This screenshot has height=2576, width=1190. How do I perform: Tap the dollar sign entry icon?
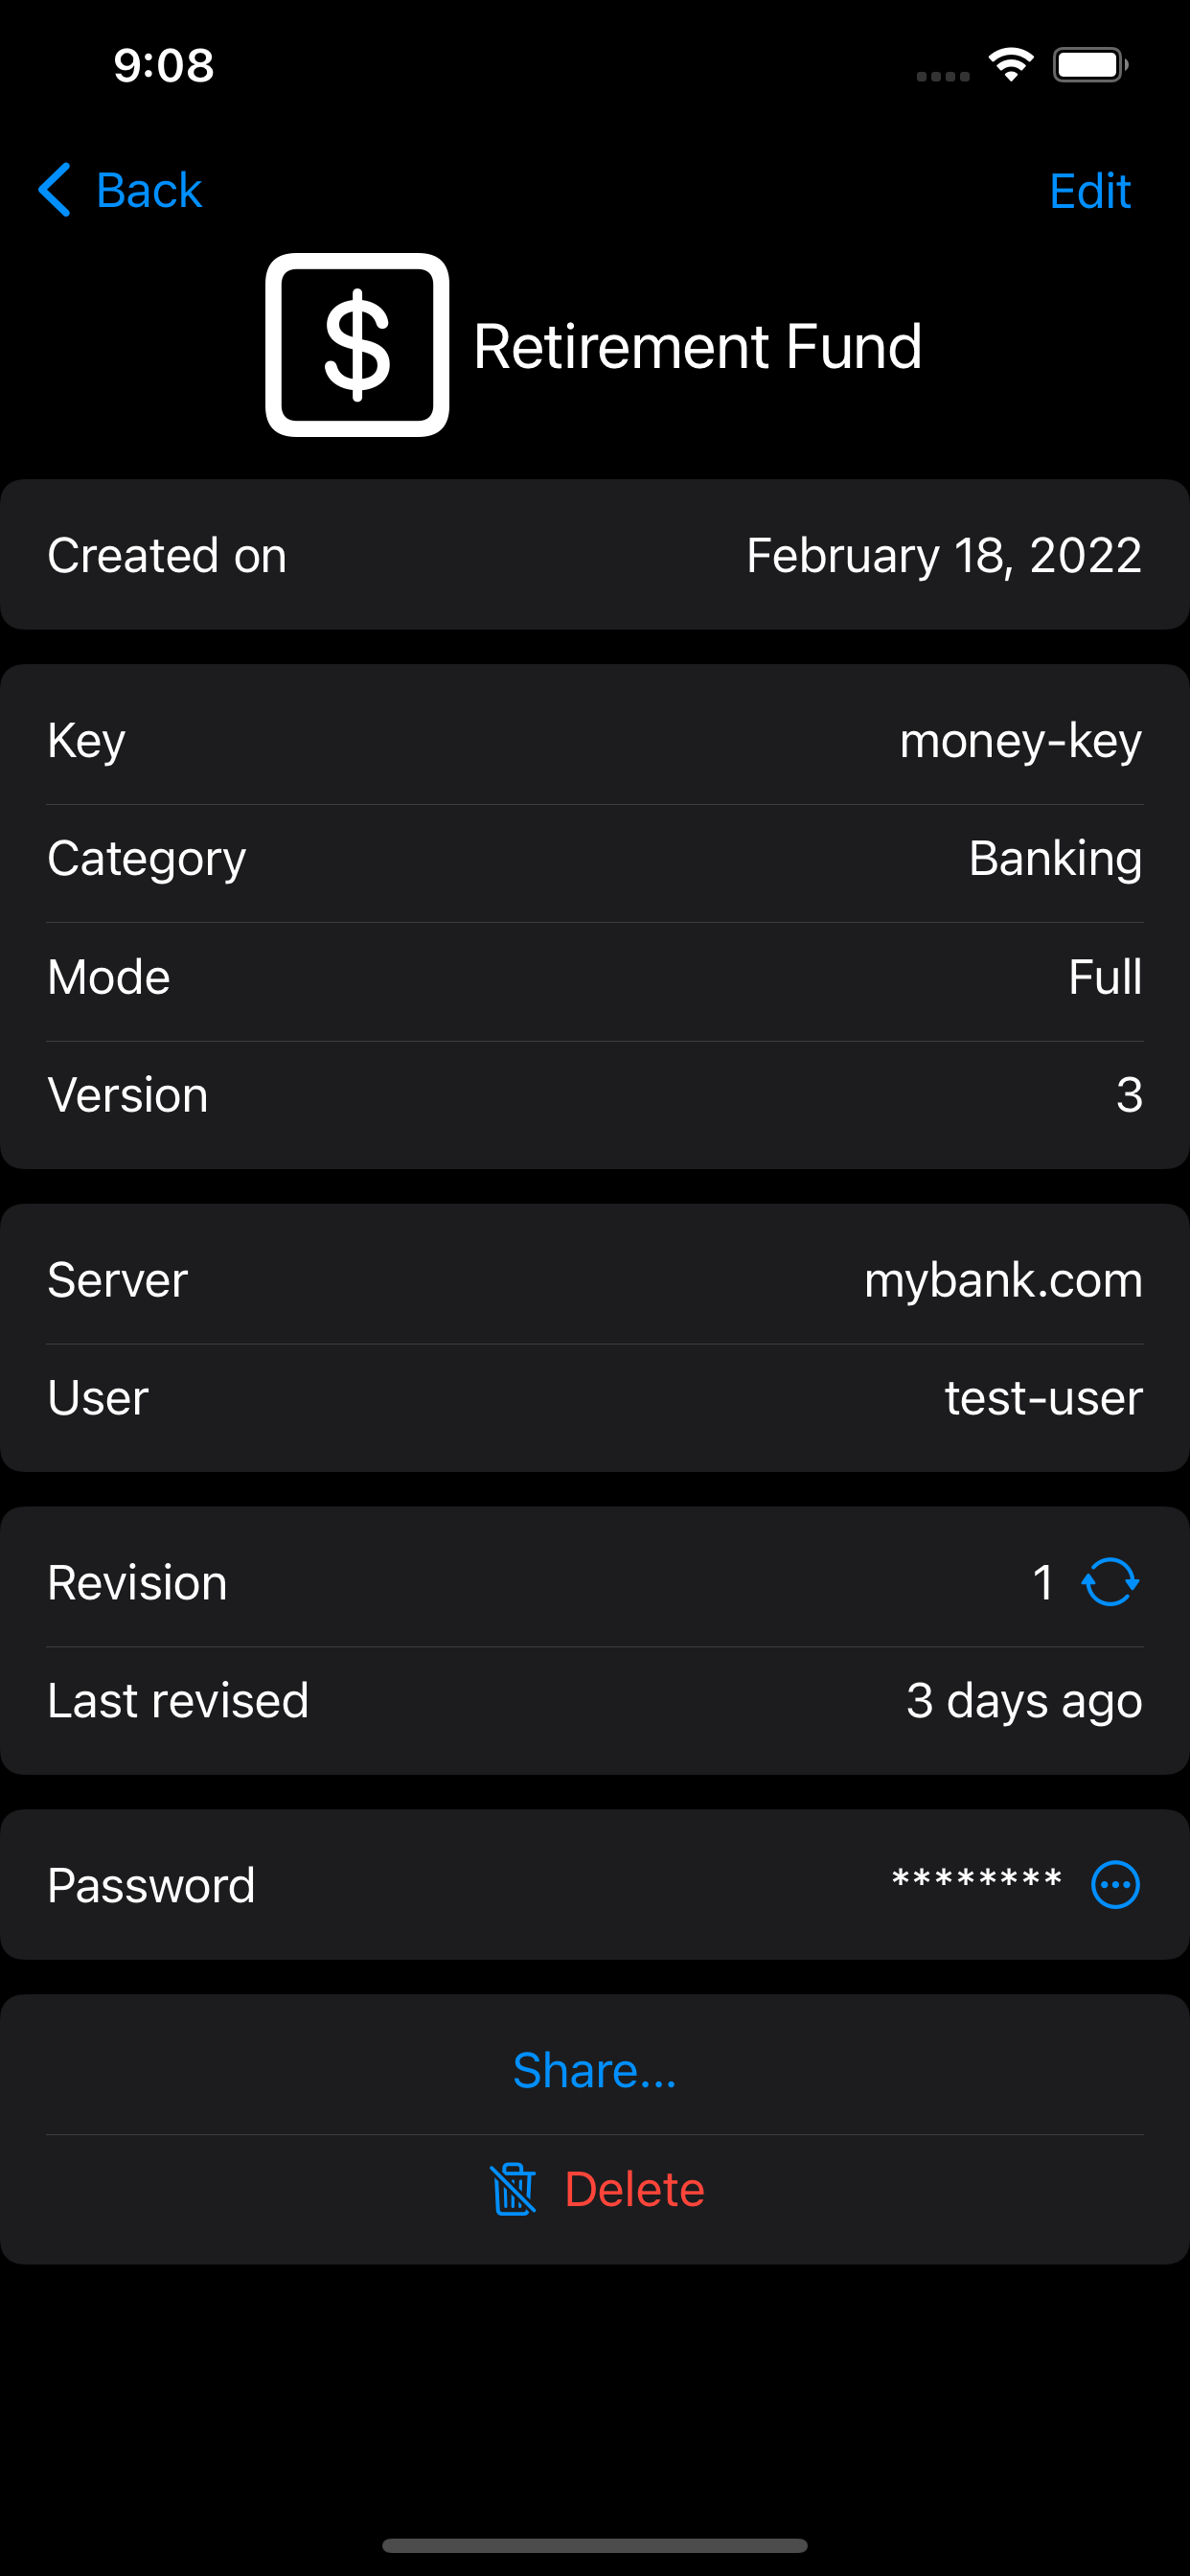357,346
